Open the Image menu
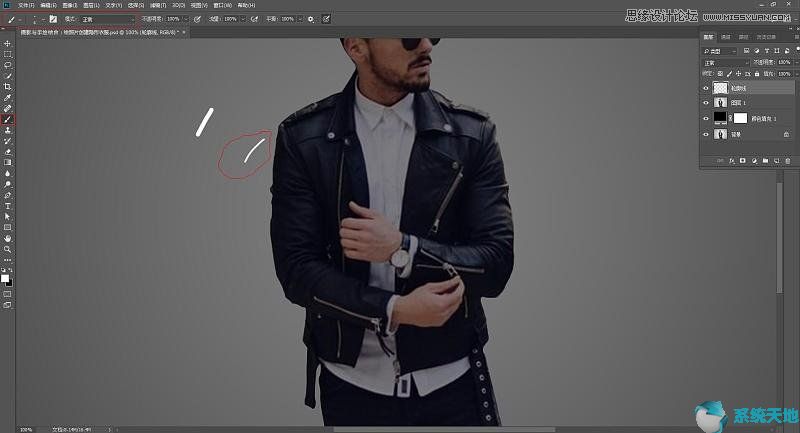The image size is (800, 433). pyautogui.click(x=69, y=5)
